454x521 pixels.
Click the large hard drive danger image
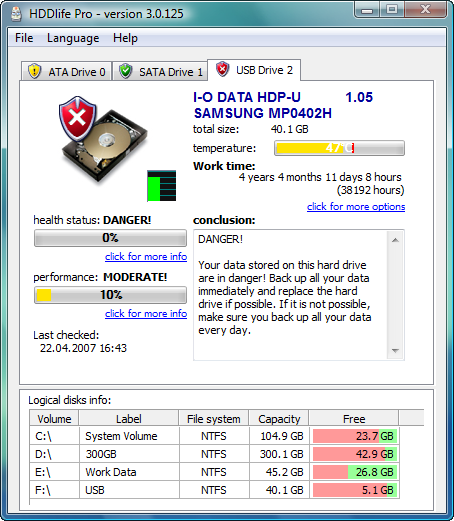(103, 139)
